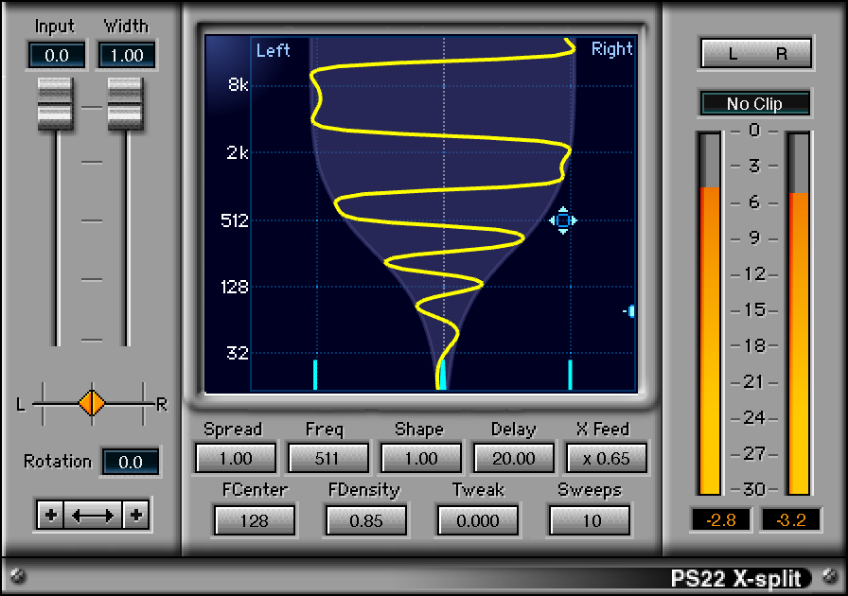Click the Input fader handle

tap(56, 103)
